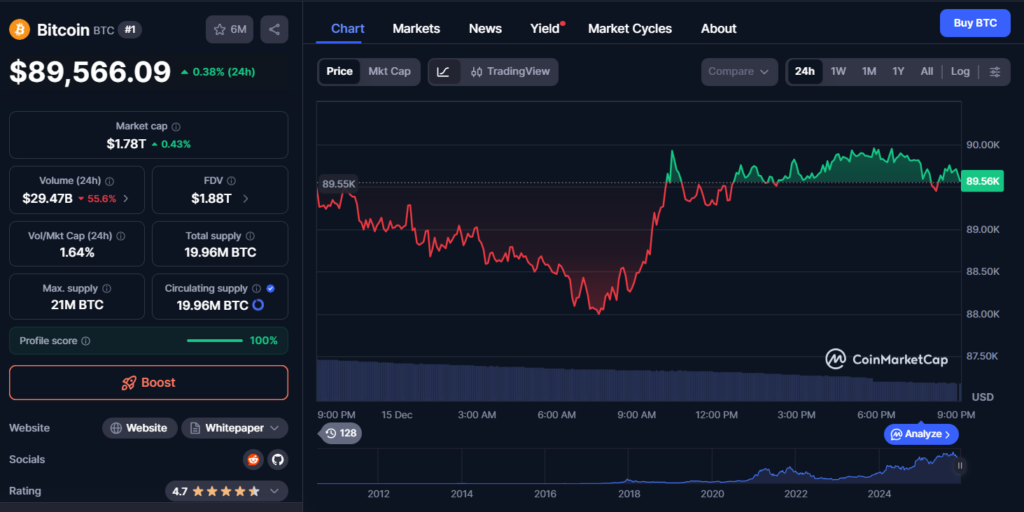Add Bitcoin to watchlist via star button
The height and width of the screenshot is (512, 1024).
click(x=230, y=29)
